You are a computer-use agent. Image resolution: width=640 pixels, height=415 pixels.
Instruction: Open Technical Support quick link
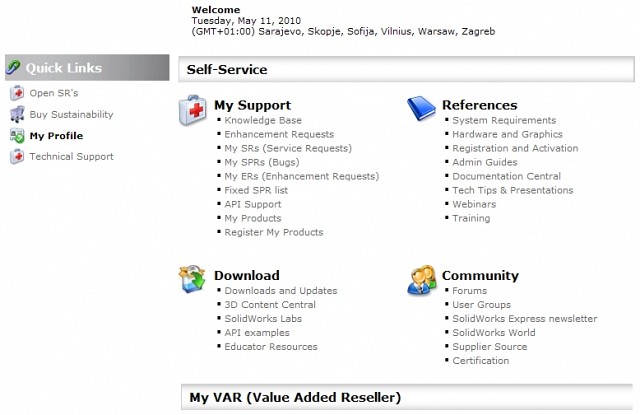tap(71, 157)
